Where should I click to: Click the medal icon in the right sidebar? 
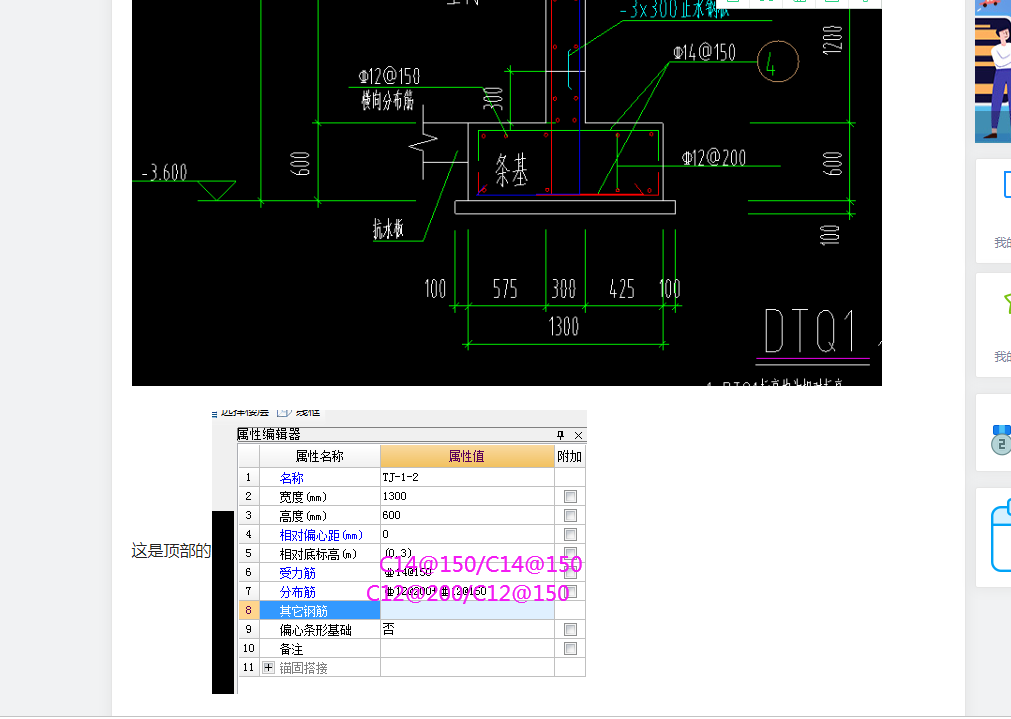(1001, 440)
